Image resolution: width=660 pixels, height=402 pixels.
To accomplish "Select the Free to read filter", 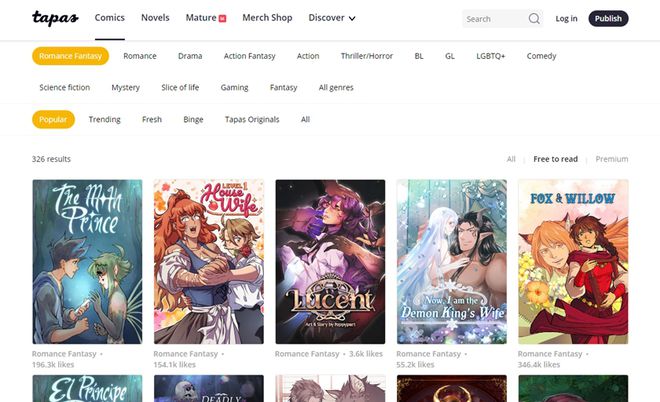I will click(x=555, y=159).
